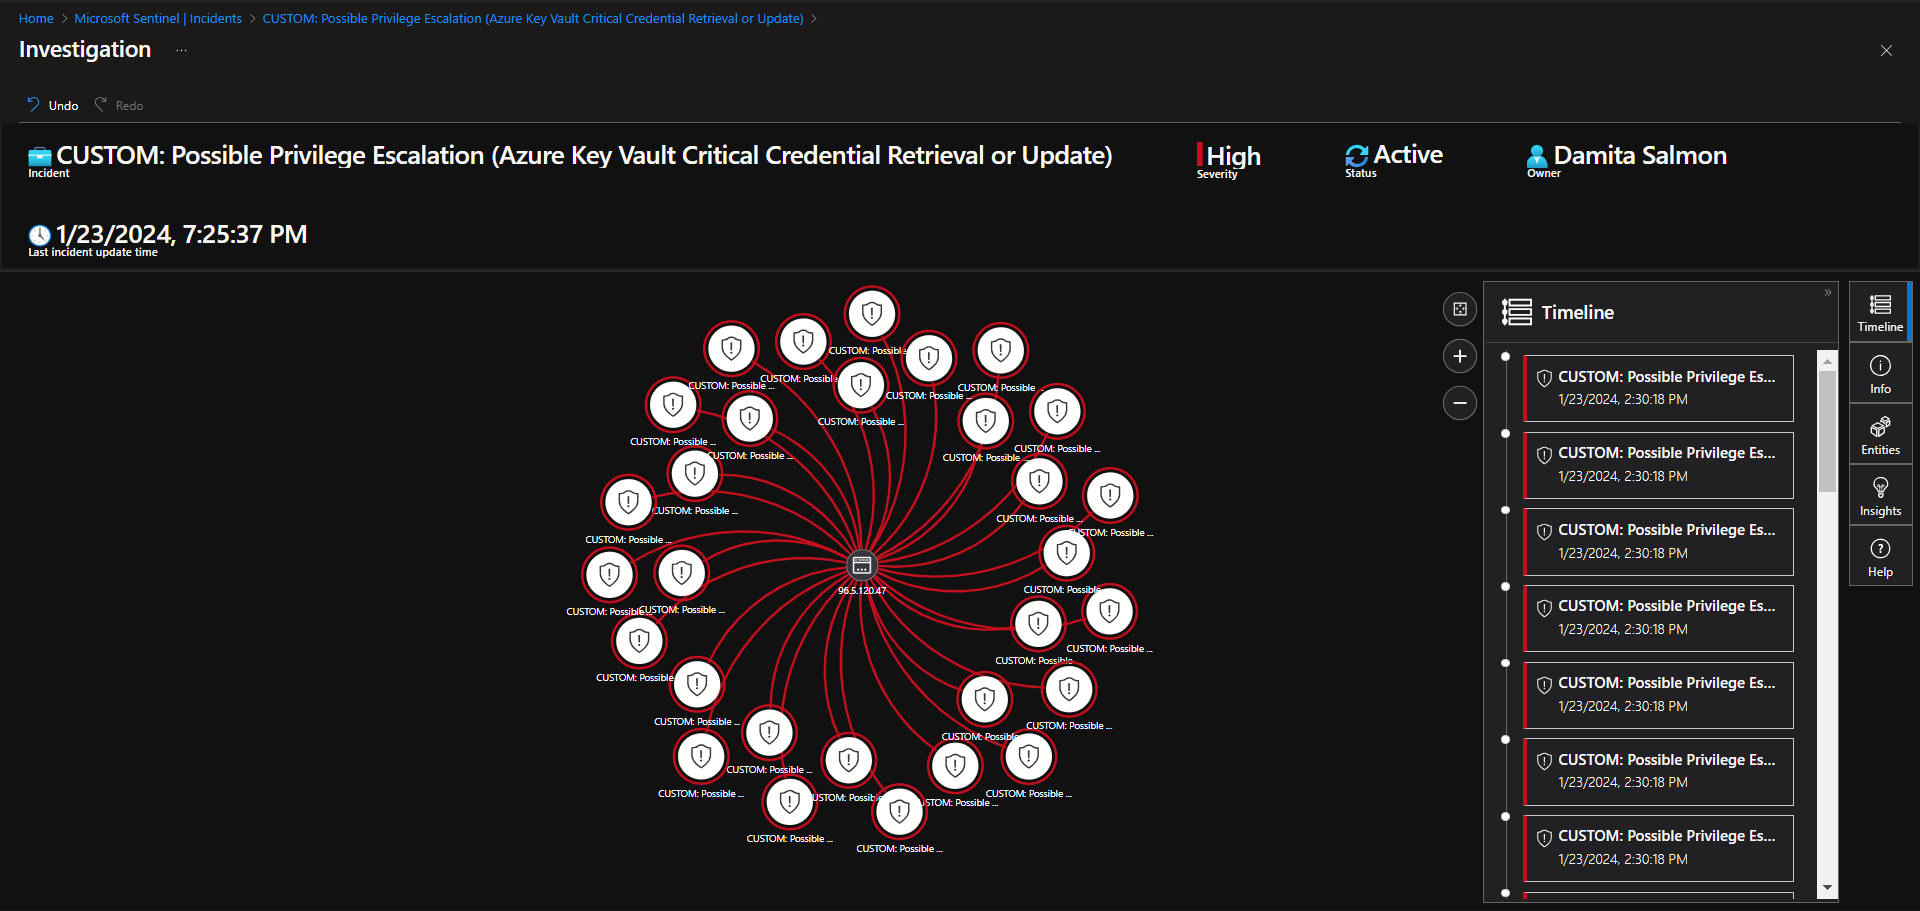This screenshot has height=911, width=1920.
Task: Zoom in on the graph with plus button
Action: pyautogui.click(x=1460, y=356)
